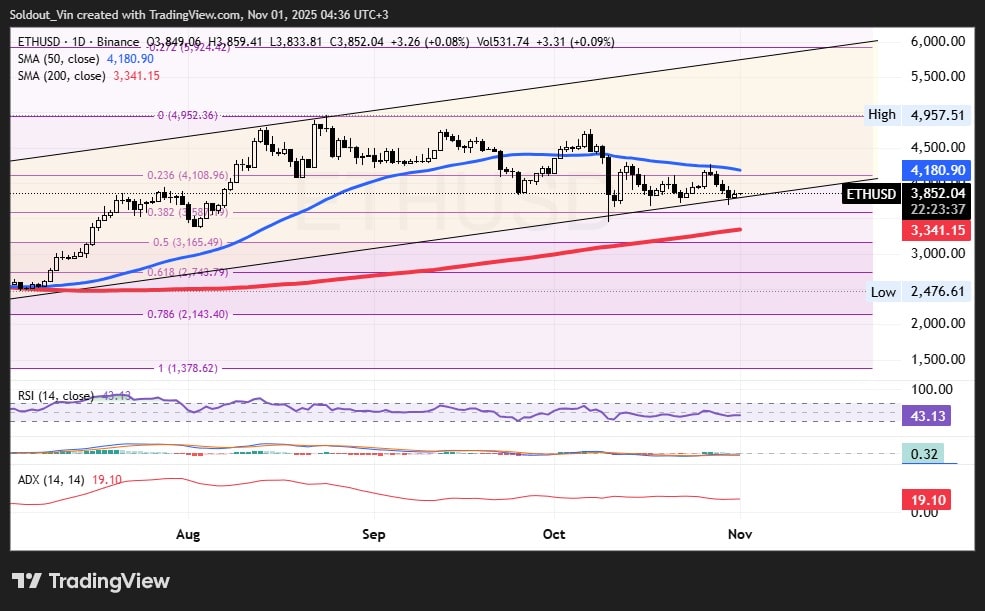This screenshot has height=611, width=985.
Task: Click the TradingView logo icon
Action: [26, 581]
